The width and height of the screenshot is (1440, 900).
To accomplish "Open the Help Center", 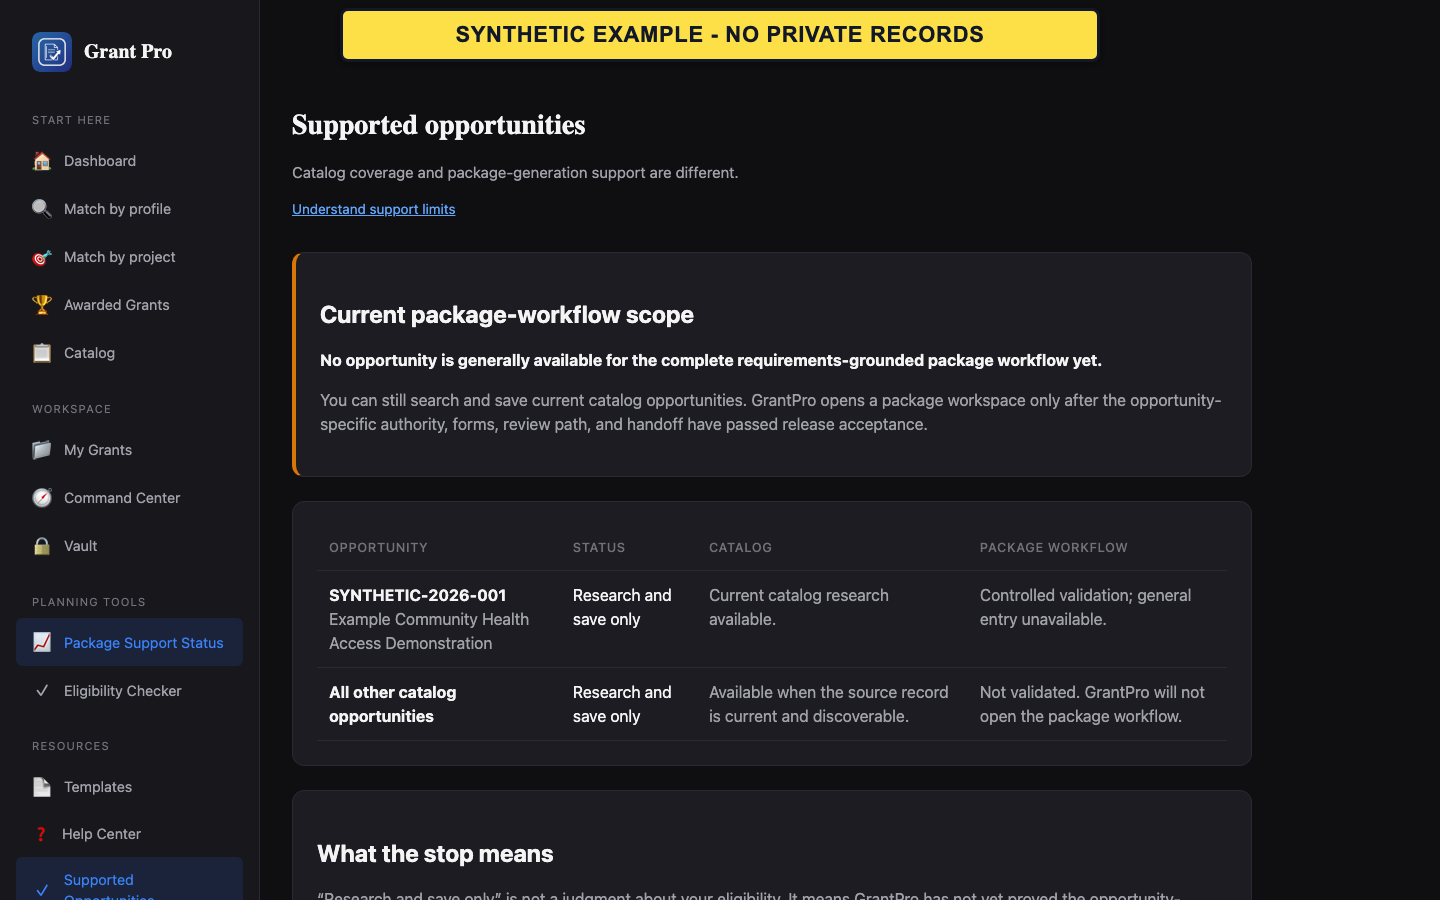I will [129, 834].
